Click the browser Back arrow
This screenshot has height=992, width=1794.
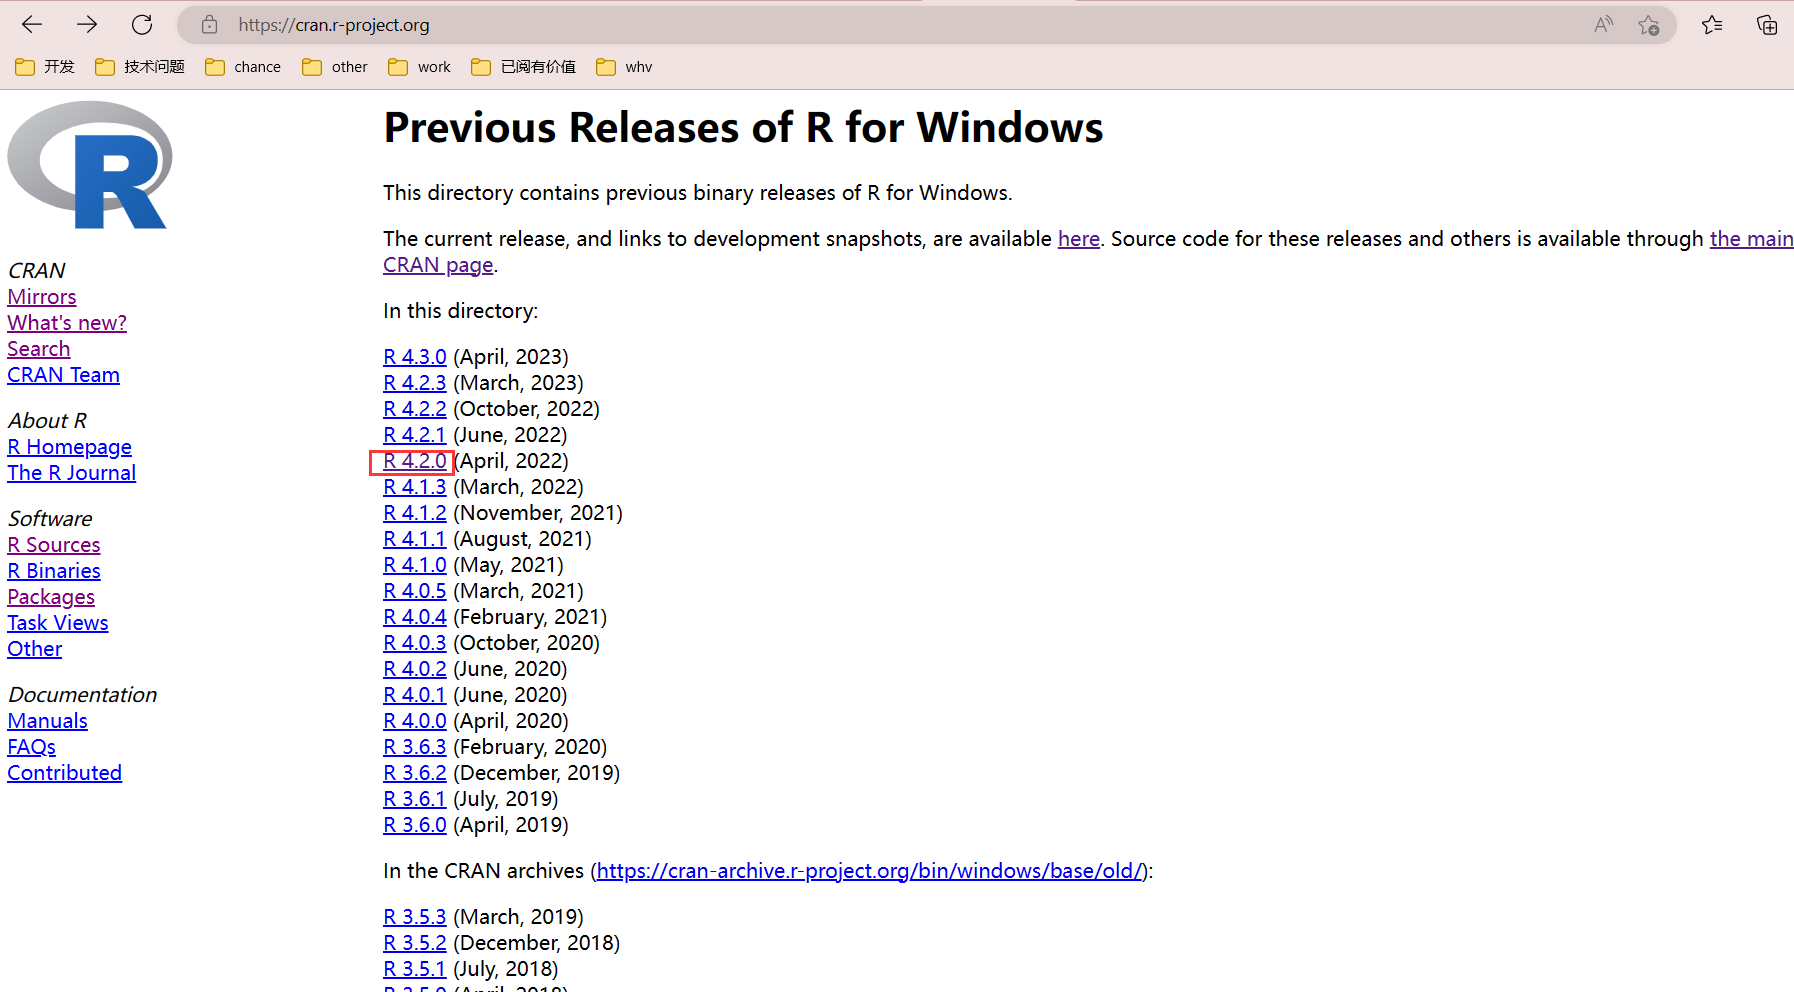tap(32, 25)
